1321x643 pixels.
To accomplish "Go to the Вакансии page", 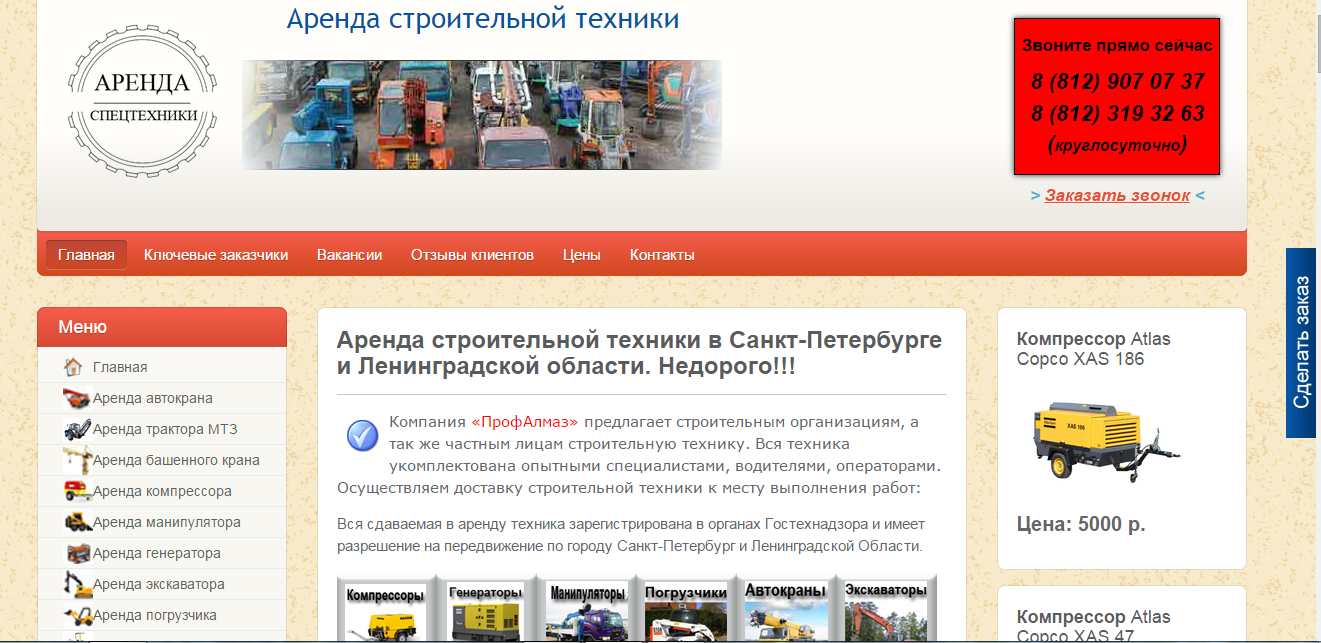I will [350, 255].
